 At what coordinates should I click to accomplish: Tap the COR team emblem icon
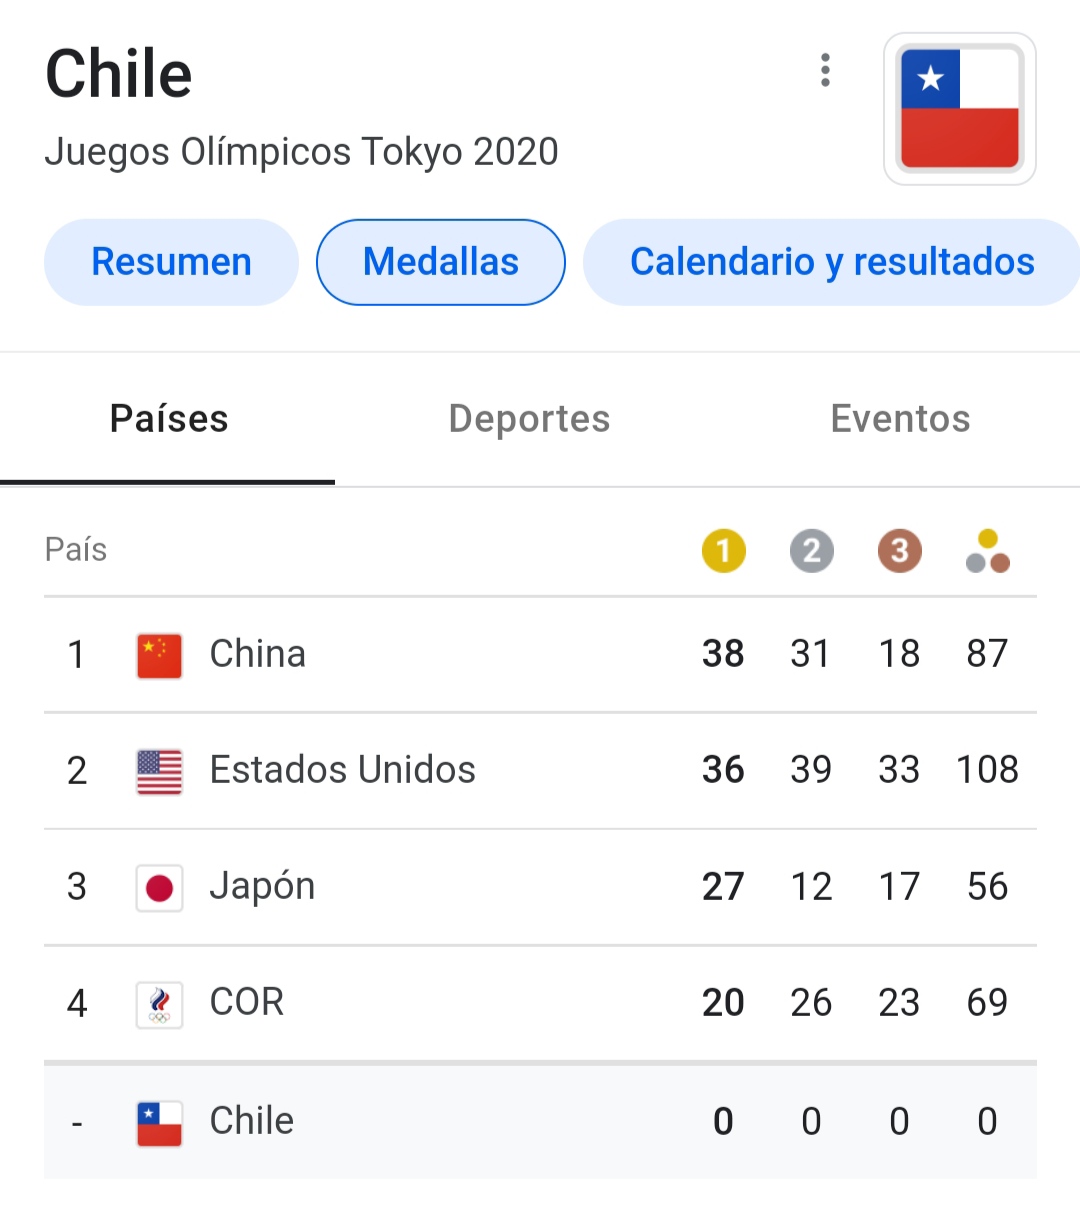159,1004
